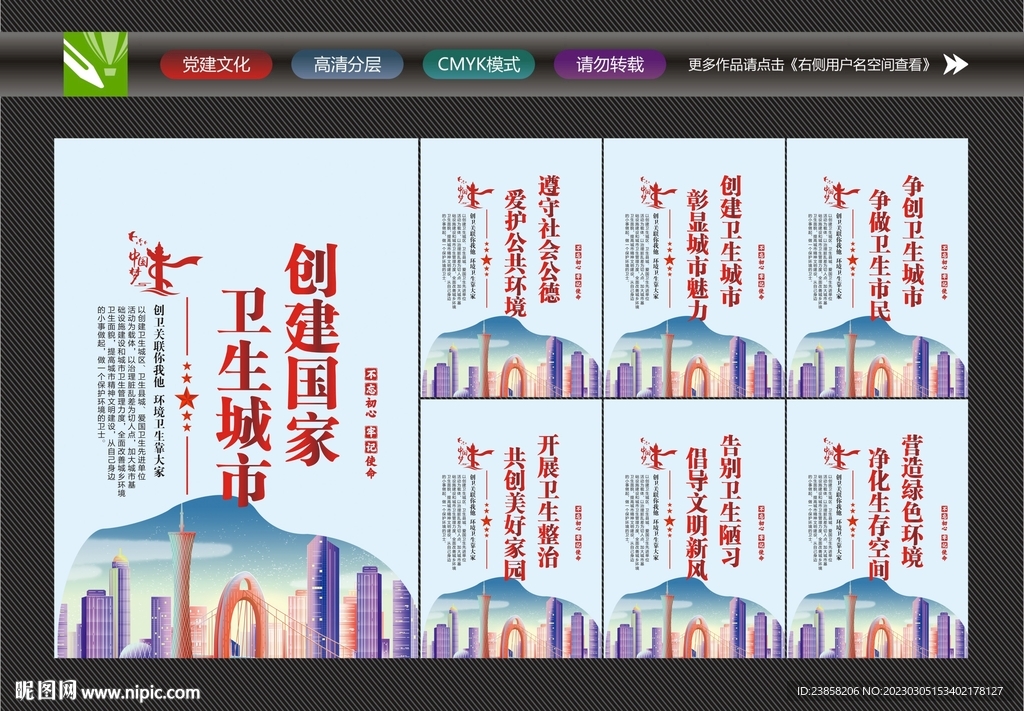
Task: Toggle the 高清分层 layered-file tag
Action: click(346, 64)
